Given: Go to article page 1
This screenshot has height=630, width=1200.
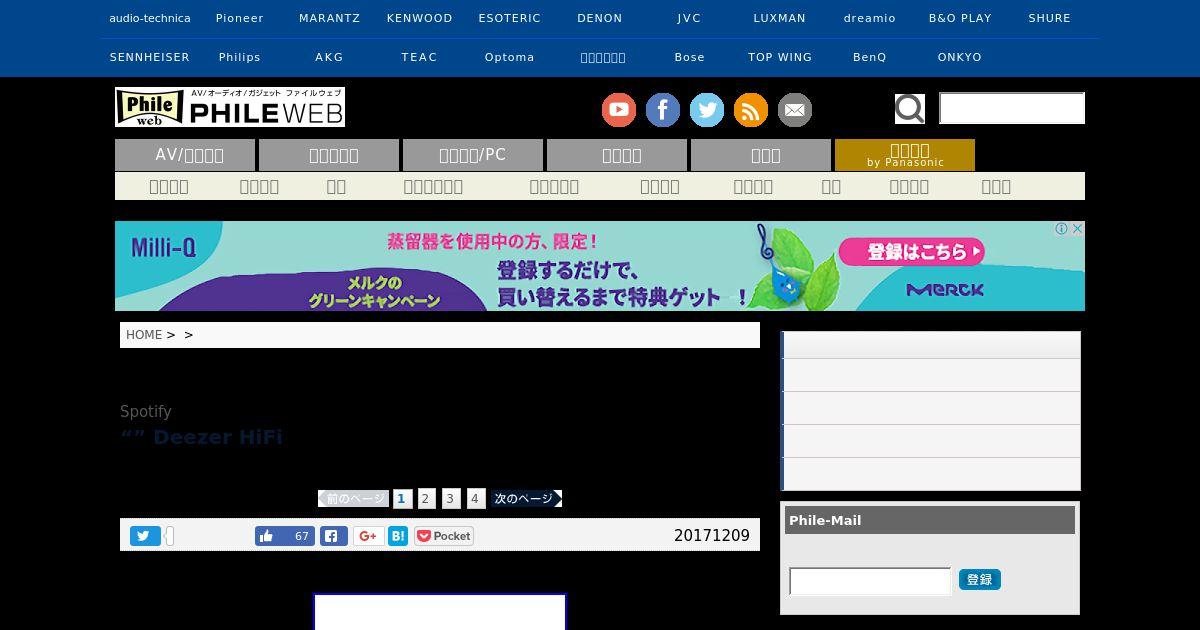Looking at the screenshot, I should point(402,498).
